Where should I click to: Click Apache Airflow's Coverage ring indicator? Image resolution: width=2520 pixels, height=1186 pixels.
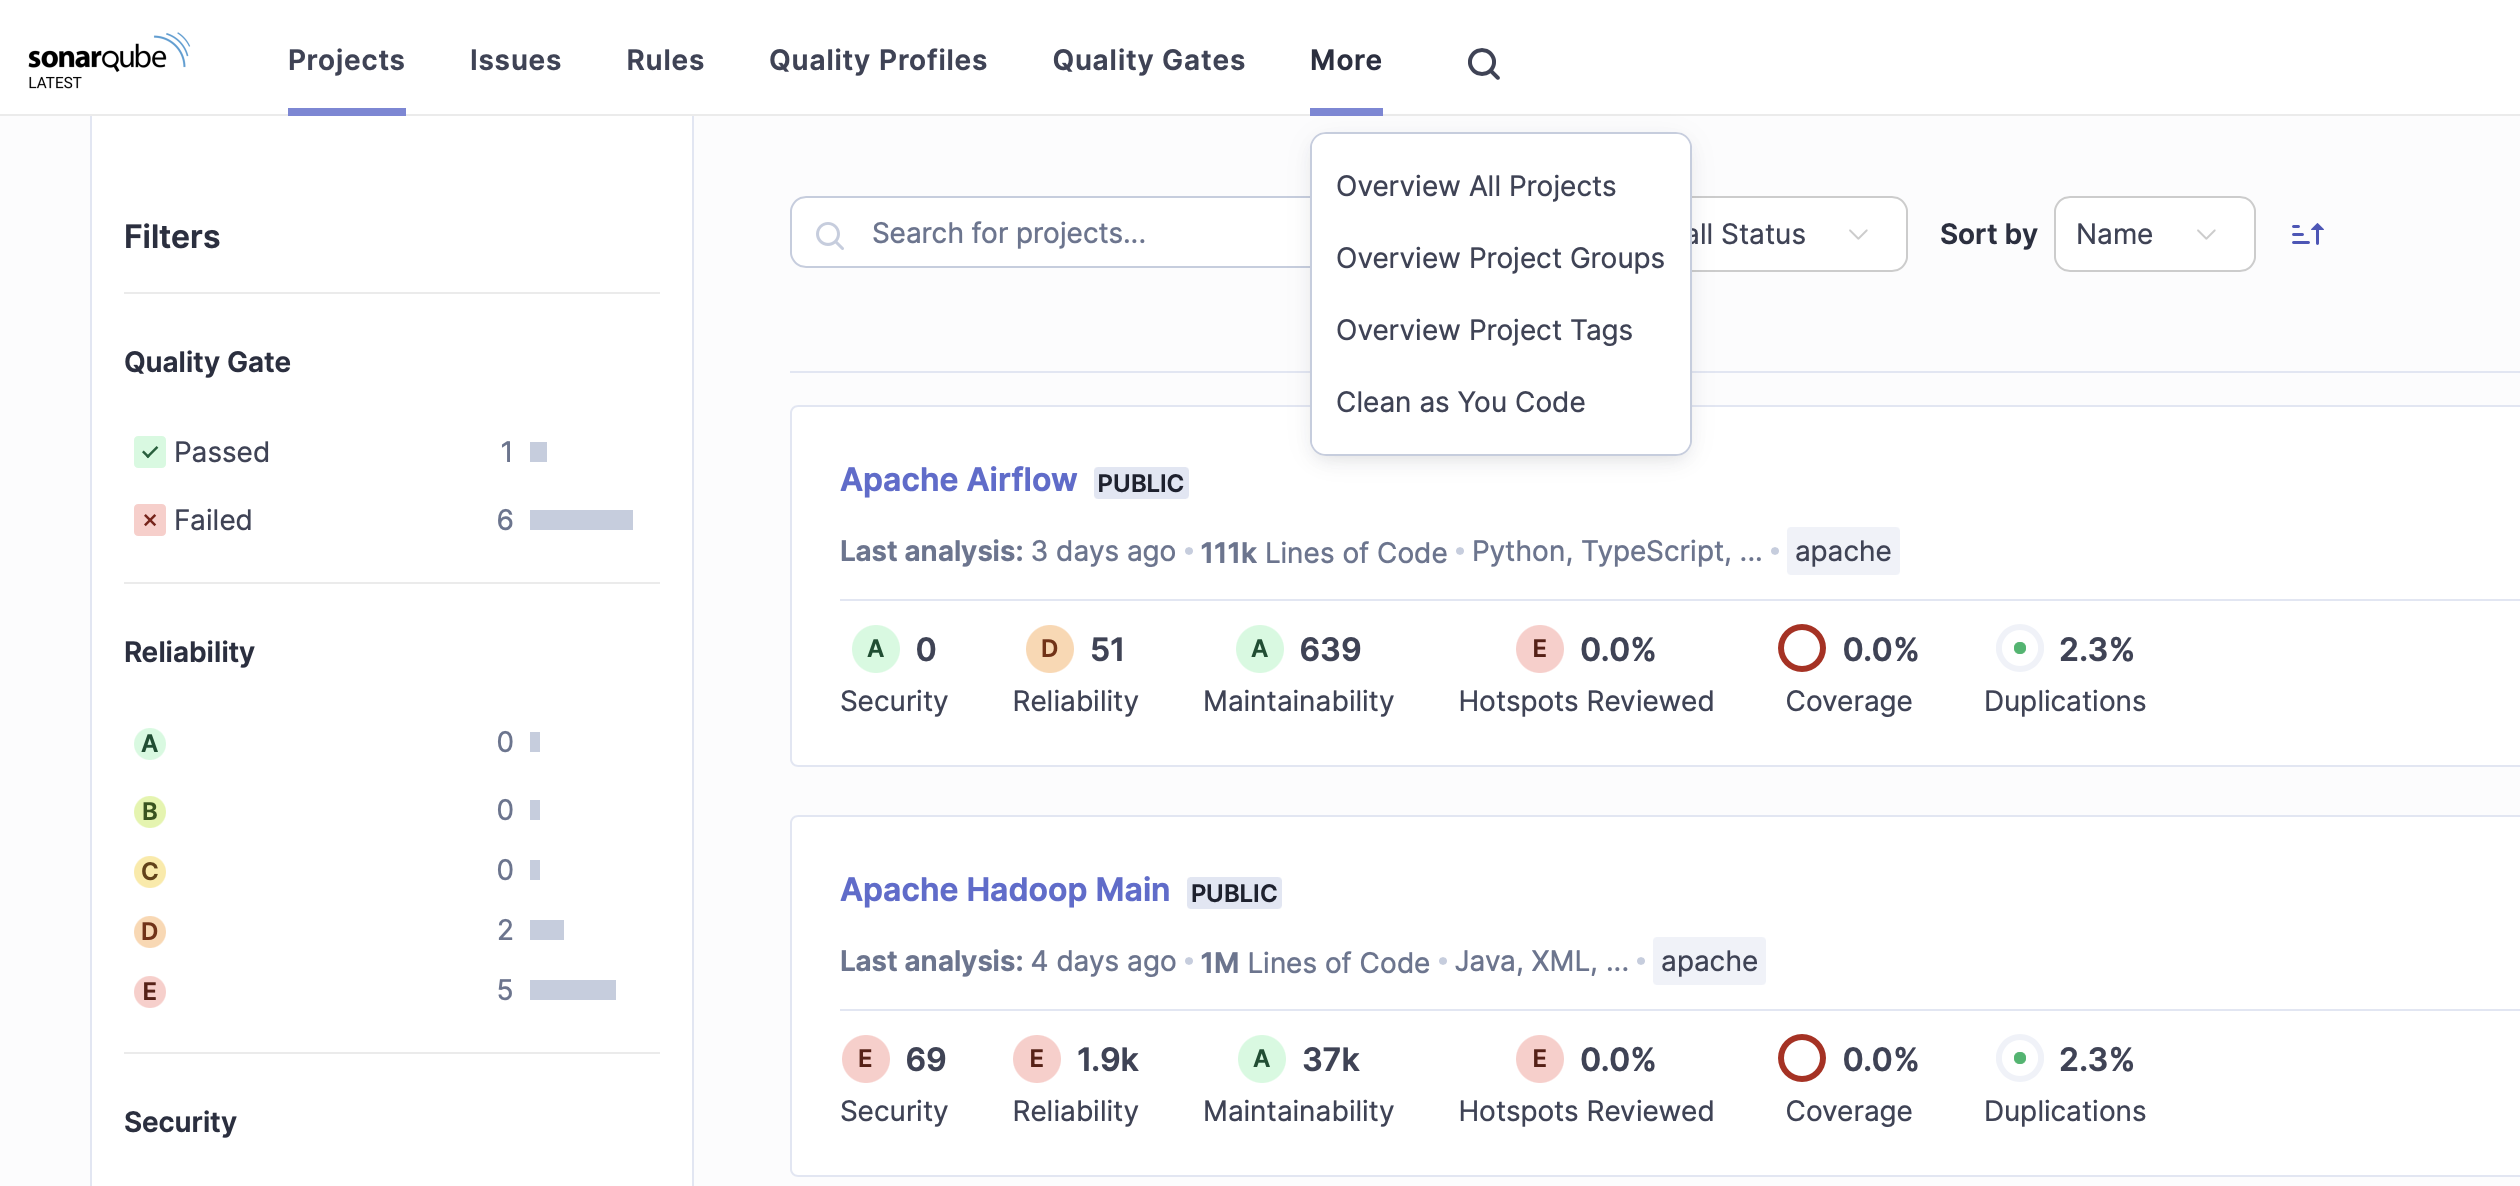coord(1801,649)
